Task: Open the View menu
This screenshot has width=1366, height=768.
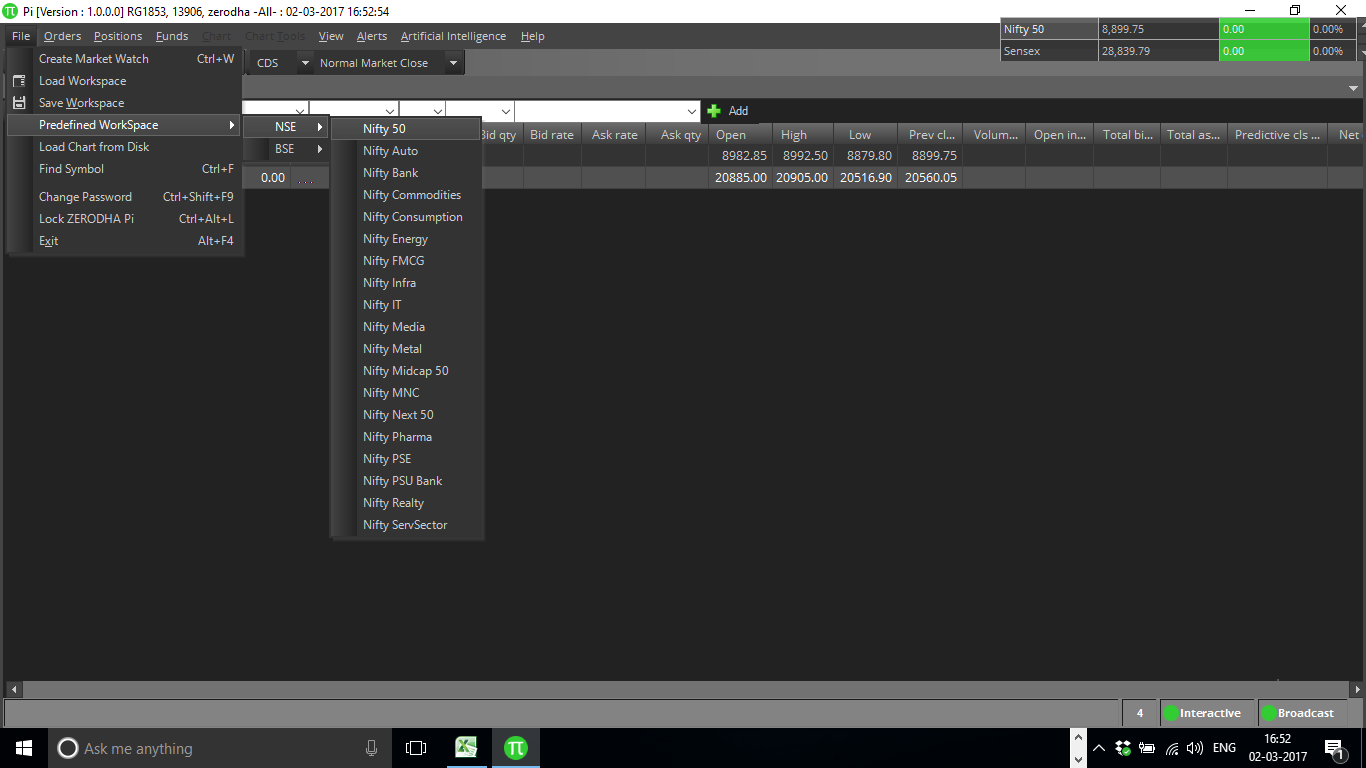Action: click(331, 36)
